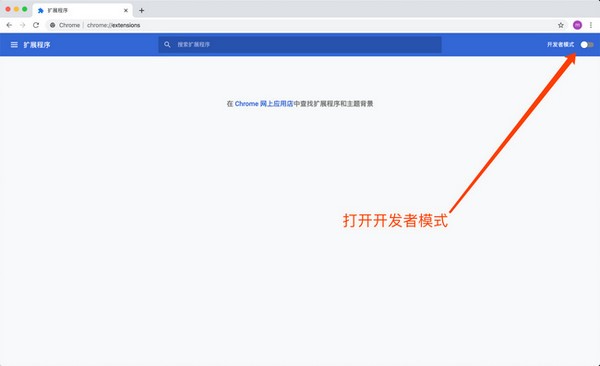Click the Chrome site info icon in address bar
This screenshot has height=366, width=600.
(53, 25)
